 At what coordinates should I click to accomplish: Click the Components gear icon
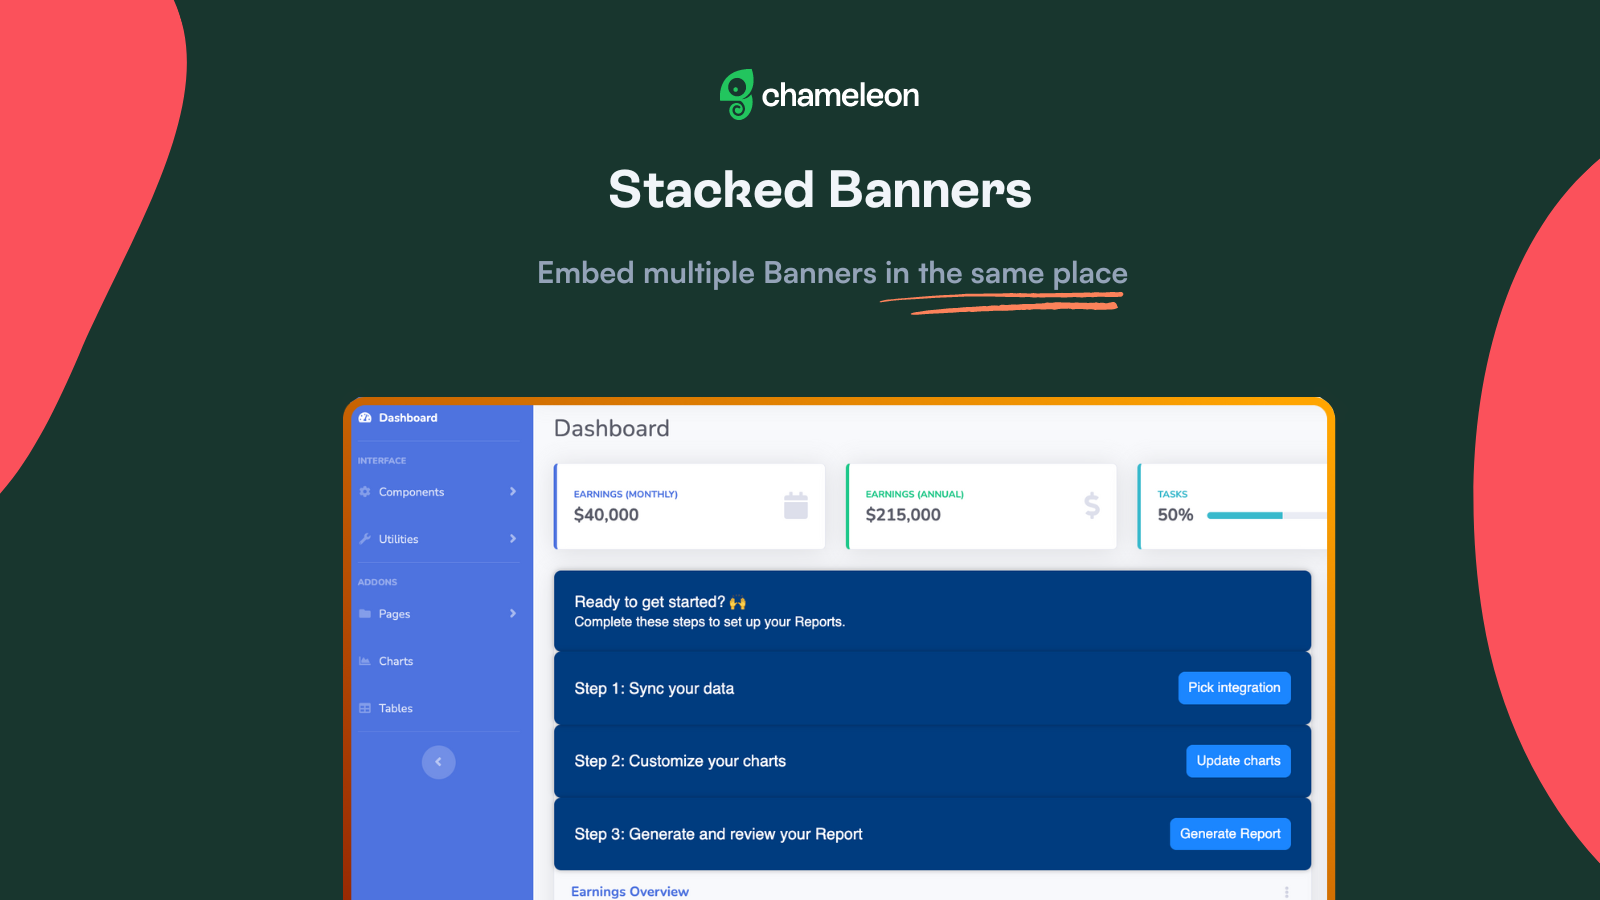(x=365, y=492)
